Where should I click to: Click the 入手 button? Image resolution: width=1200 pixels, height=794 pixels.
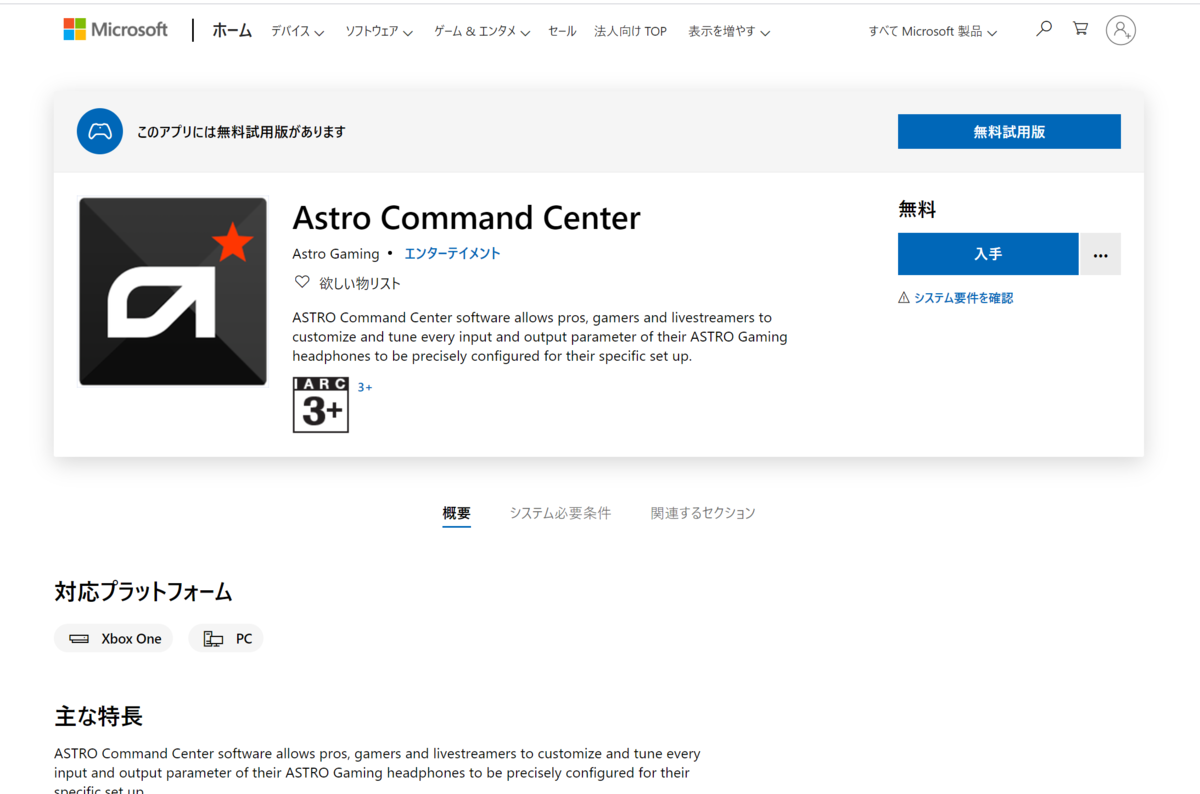coord(988,254)
